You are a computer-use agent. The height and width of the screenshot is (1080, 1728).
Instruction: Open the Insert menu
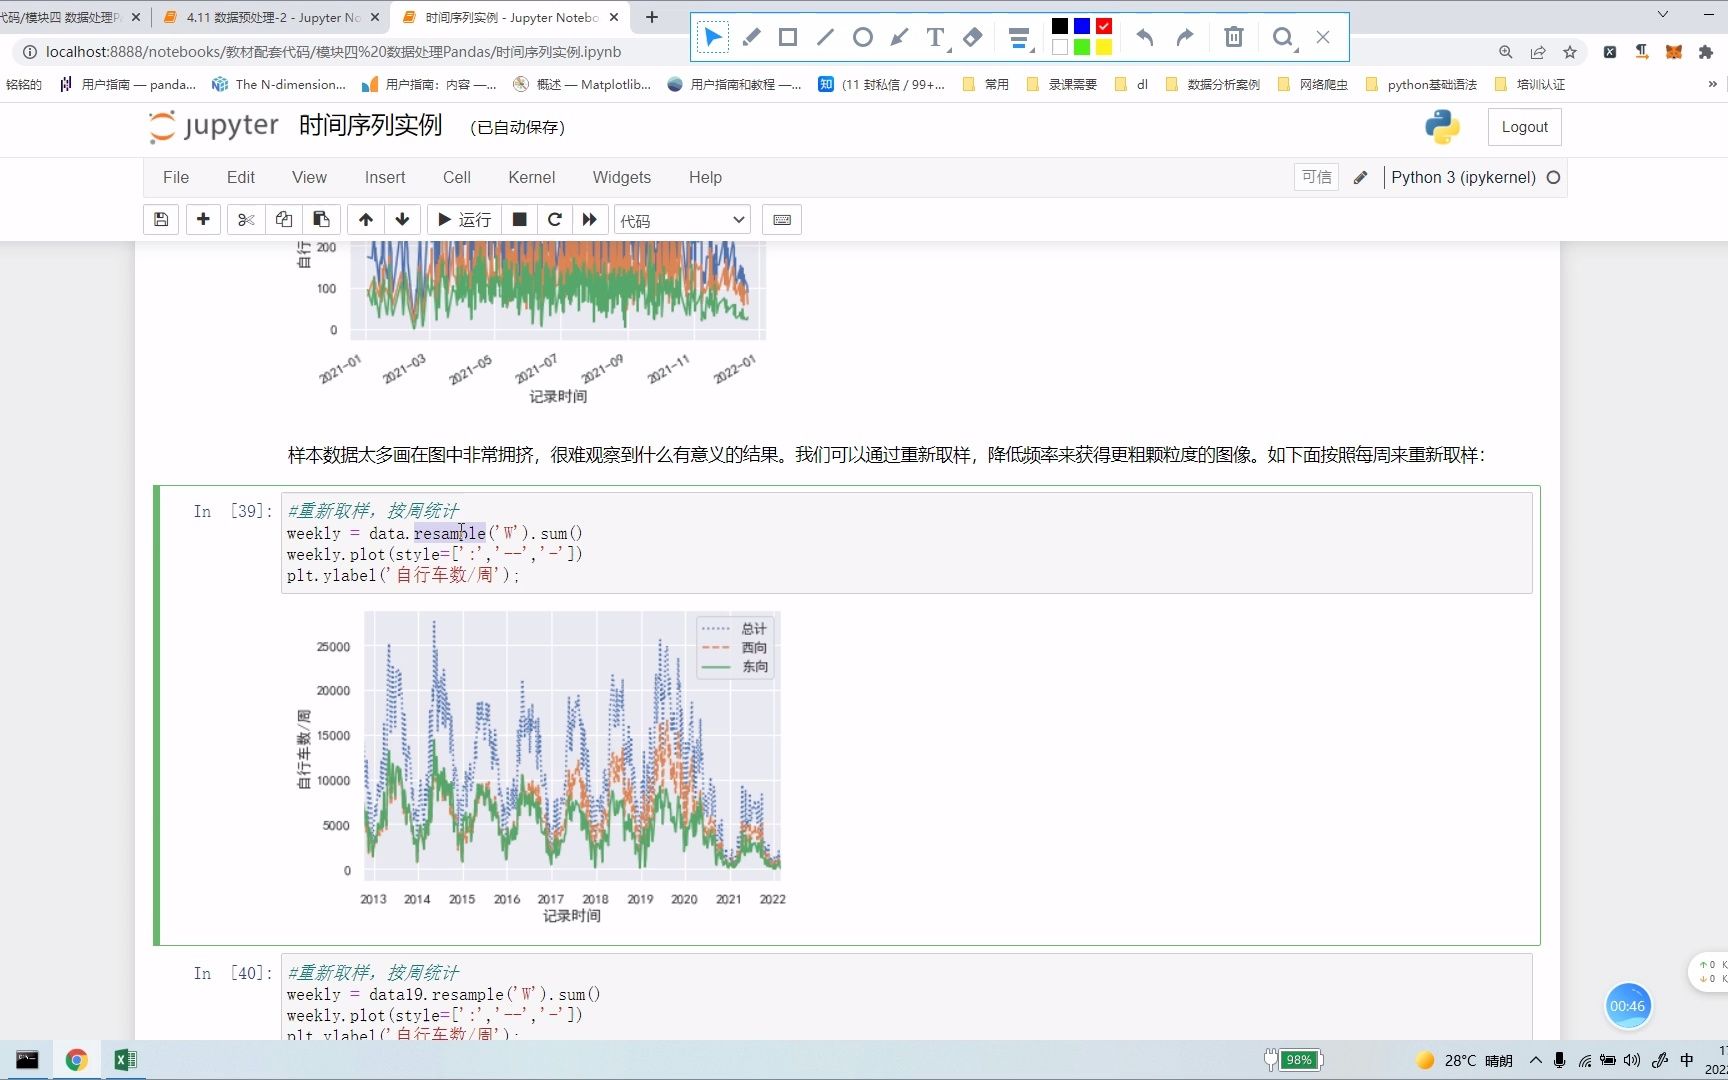tap(385, 177)
